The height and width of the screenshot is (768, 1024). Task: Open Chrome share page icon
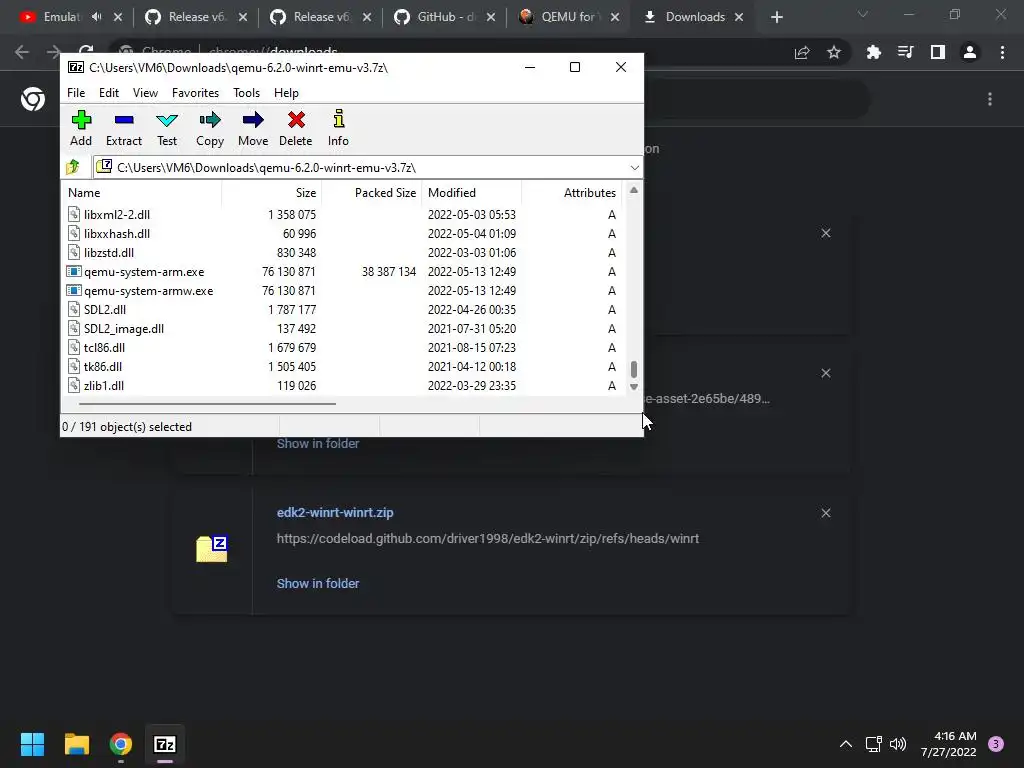(802, 52)
